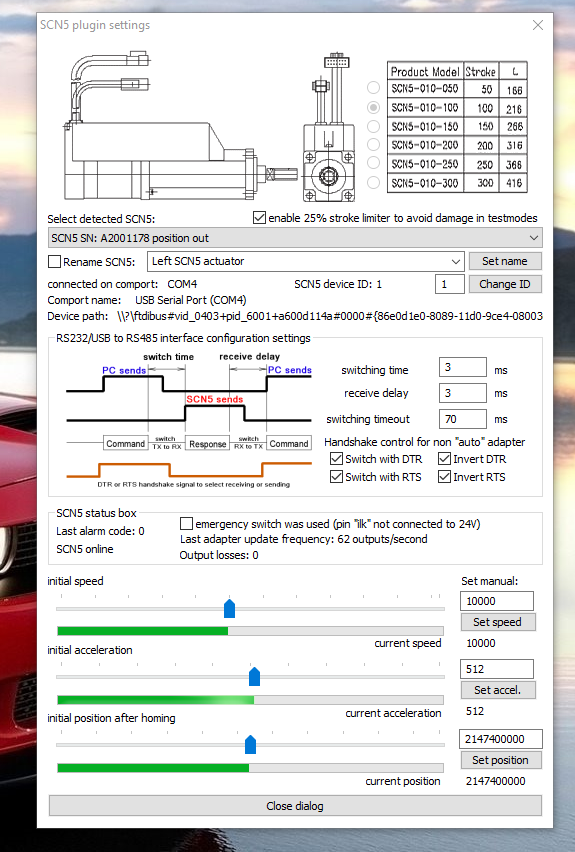Click the Change ID button

(x=505, y=284)
